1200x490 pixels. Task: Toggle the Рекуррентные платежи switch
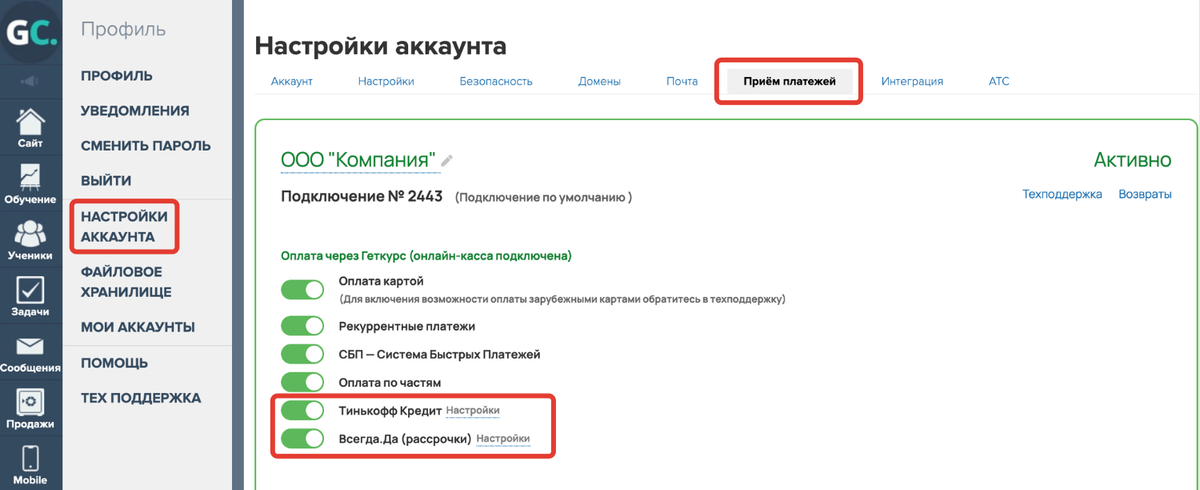[x=302, y=326]
